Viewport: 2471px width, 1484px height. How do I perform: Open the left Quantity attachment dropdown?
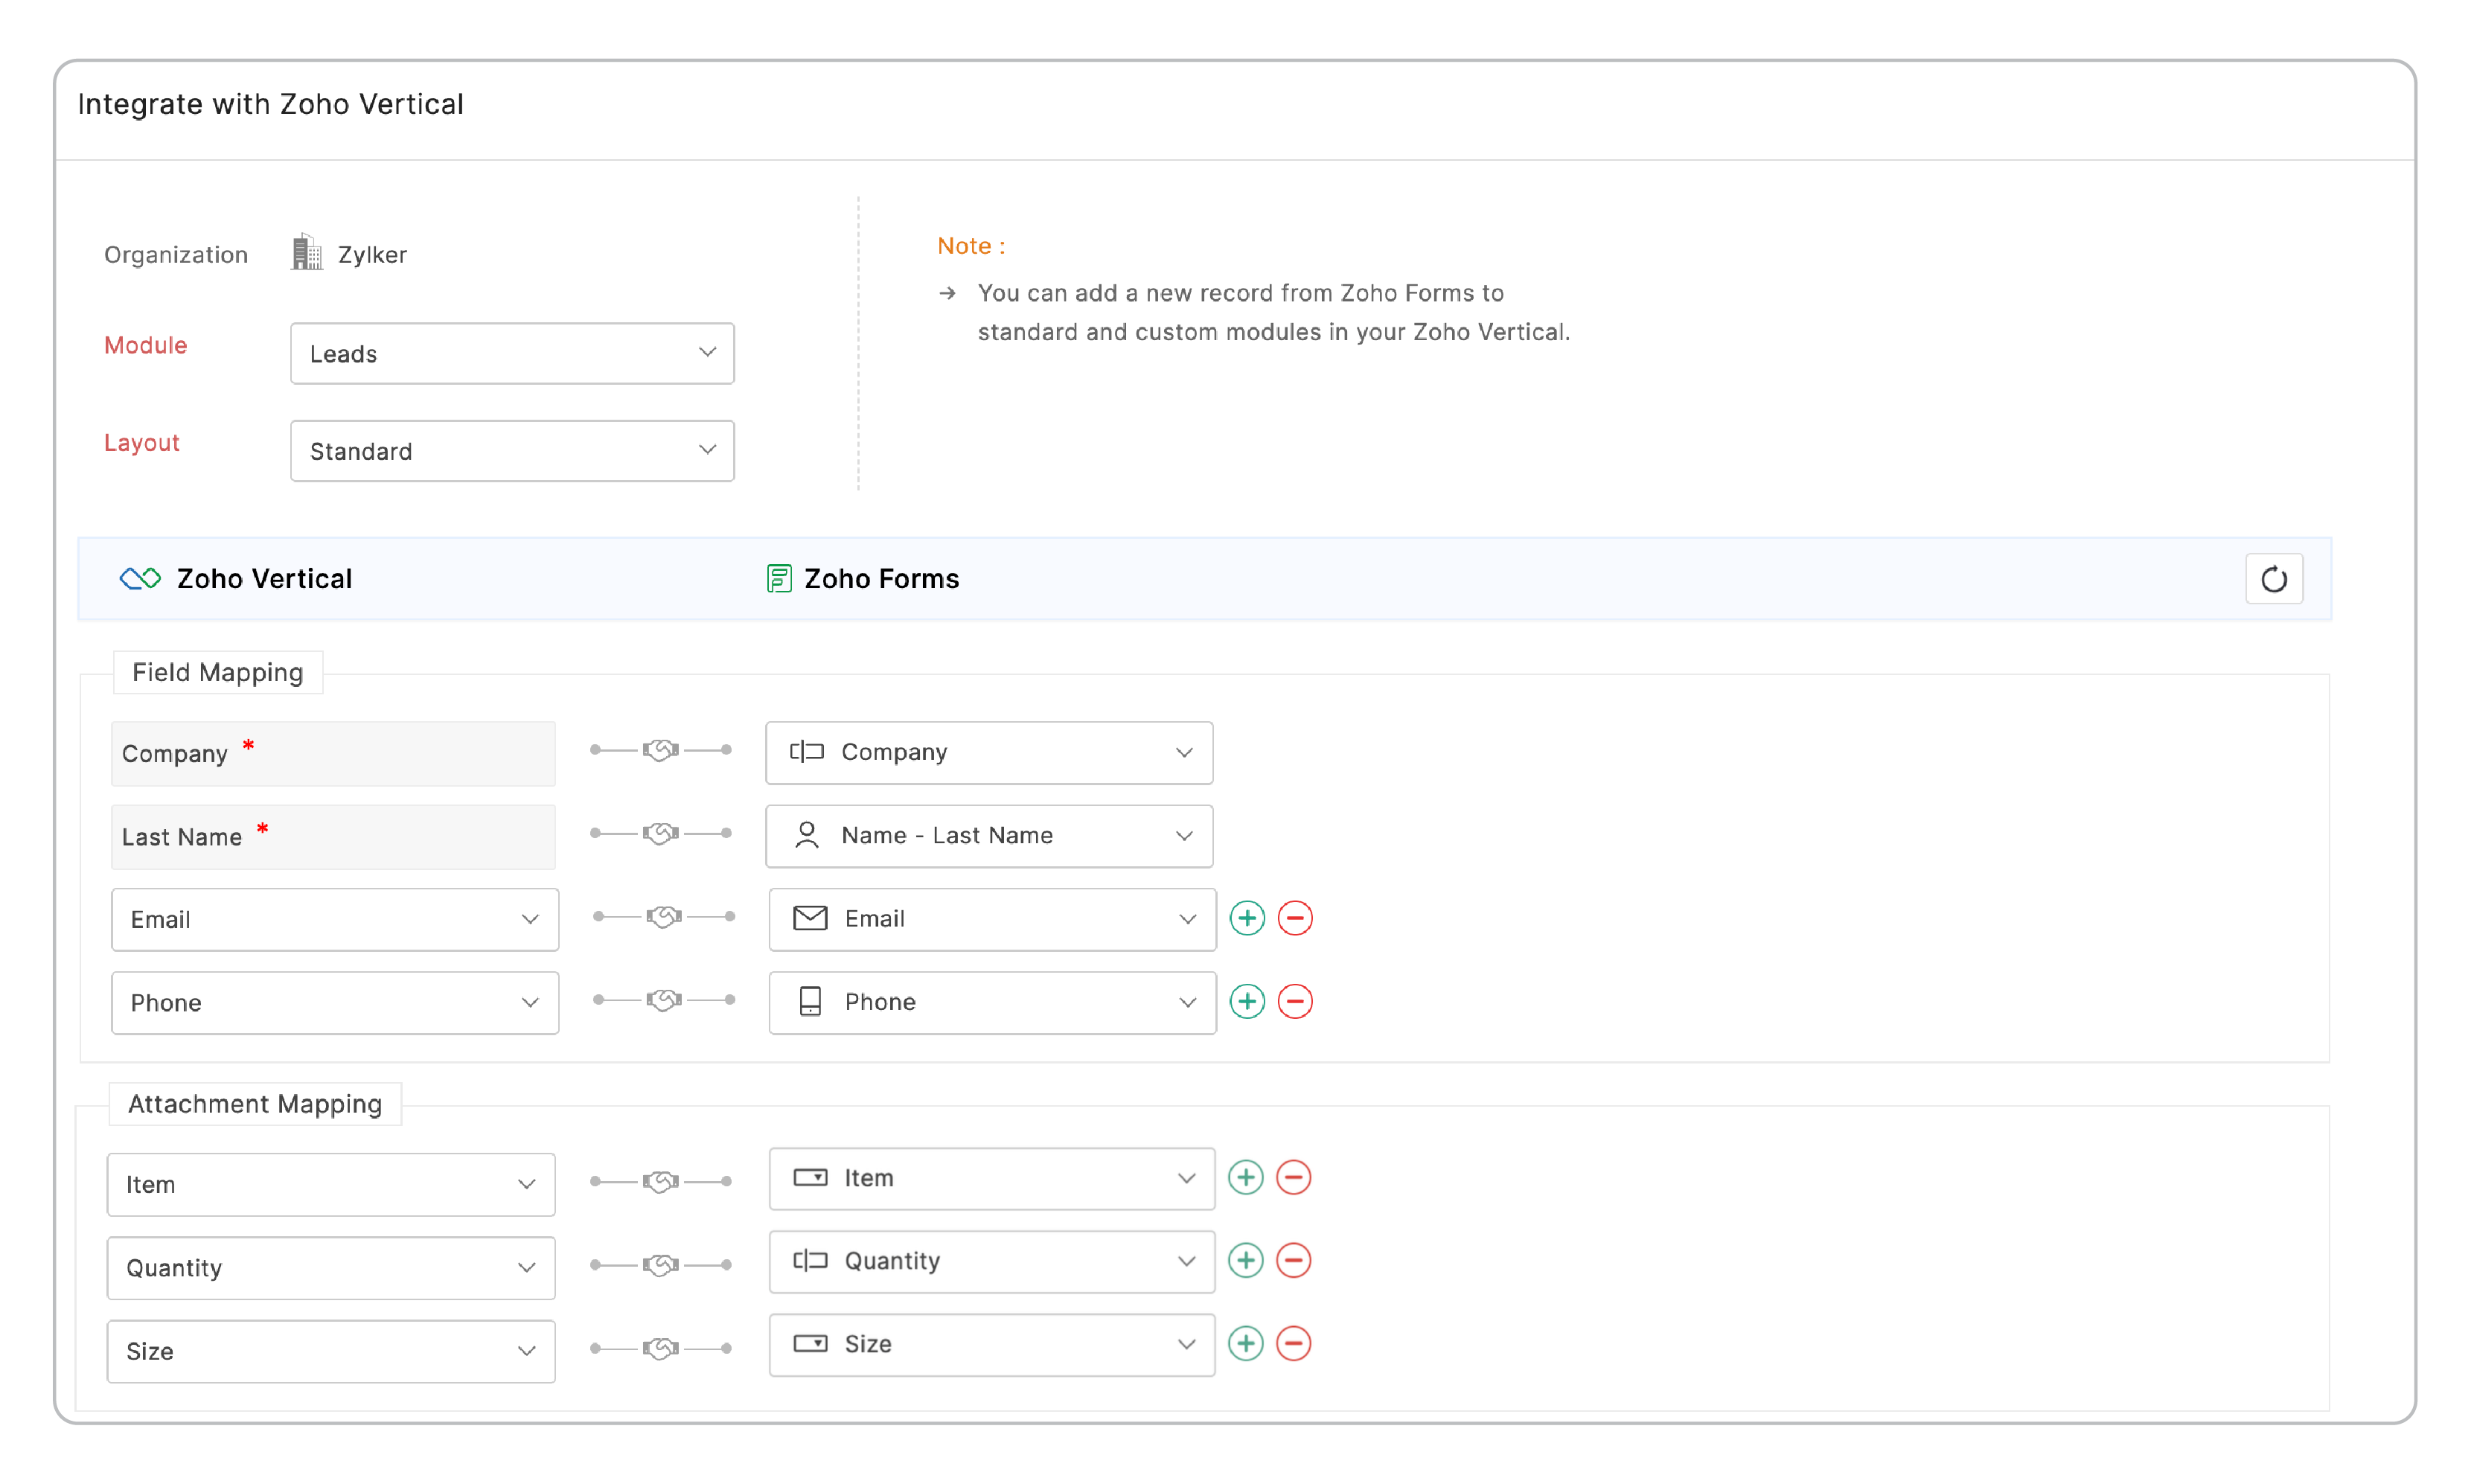(330, 1267)
